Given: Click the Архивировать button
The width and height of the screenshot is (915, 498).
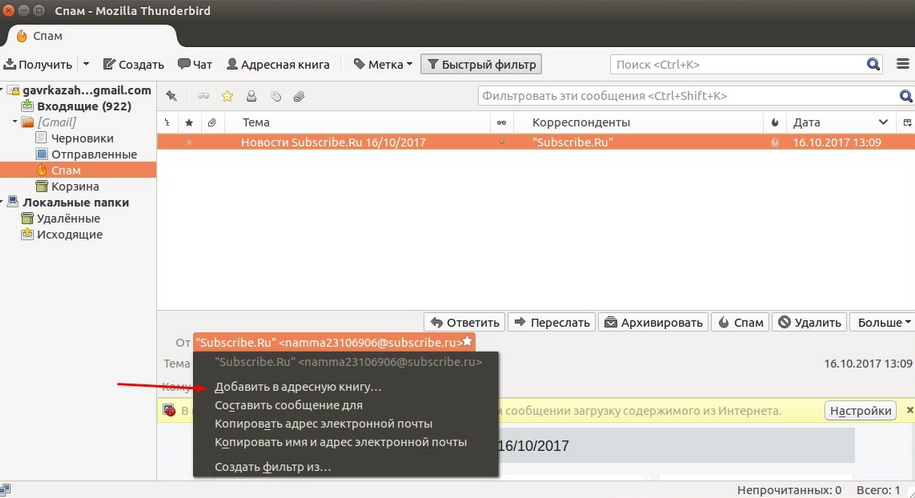Looking at the screenshot, I should click(x=654, y=322).
